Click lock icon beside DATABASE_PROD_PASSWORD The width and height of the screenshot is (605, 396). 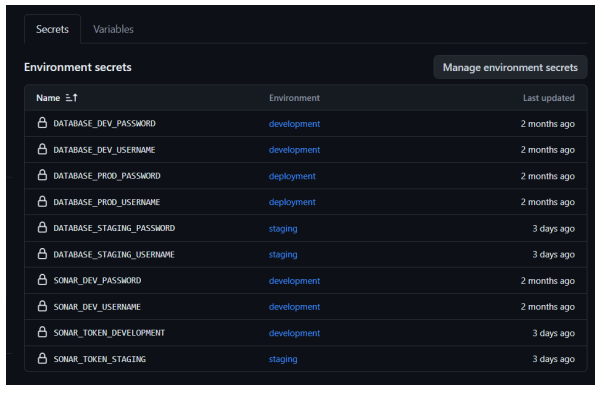click(42, 175)
